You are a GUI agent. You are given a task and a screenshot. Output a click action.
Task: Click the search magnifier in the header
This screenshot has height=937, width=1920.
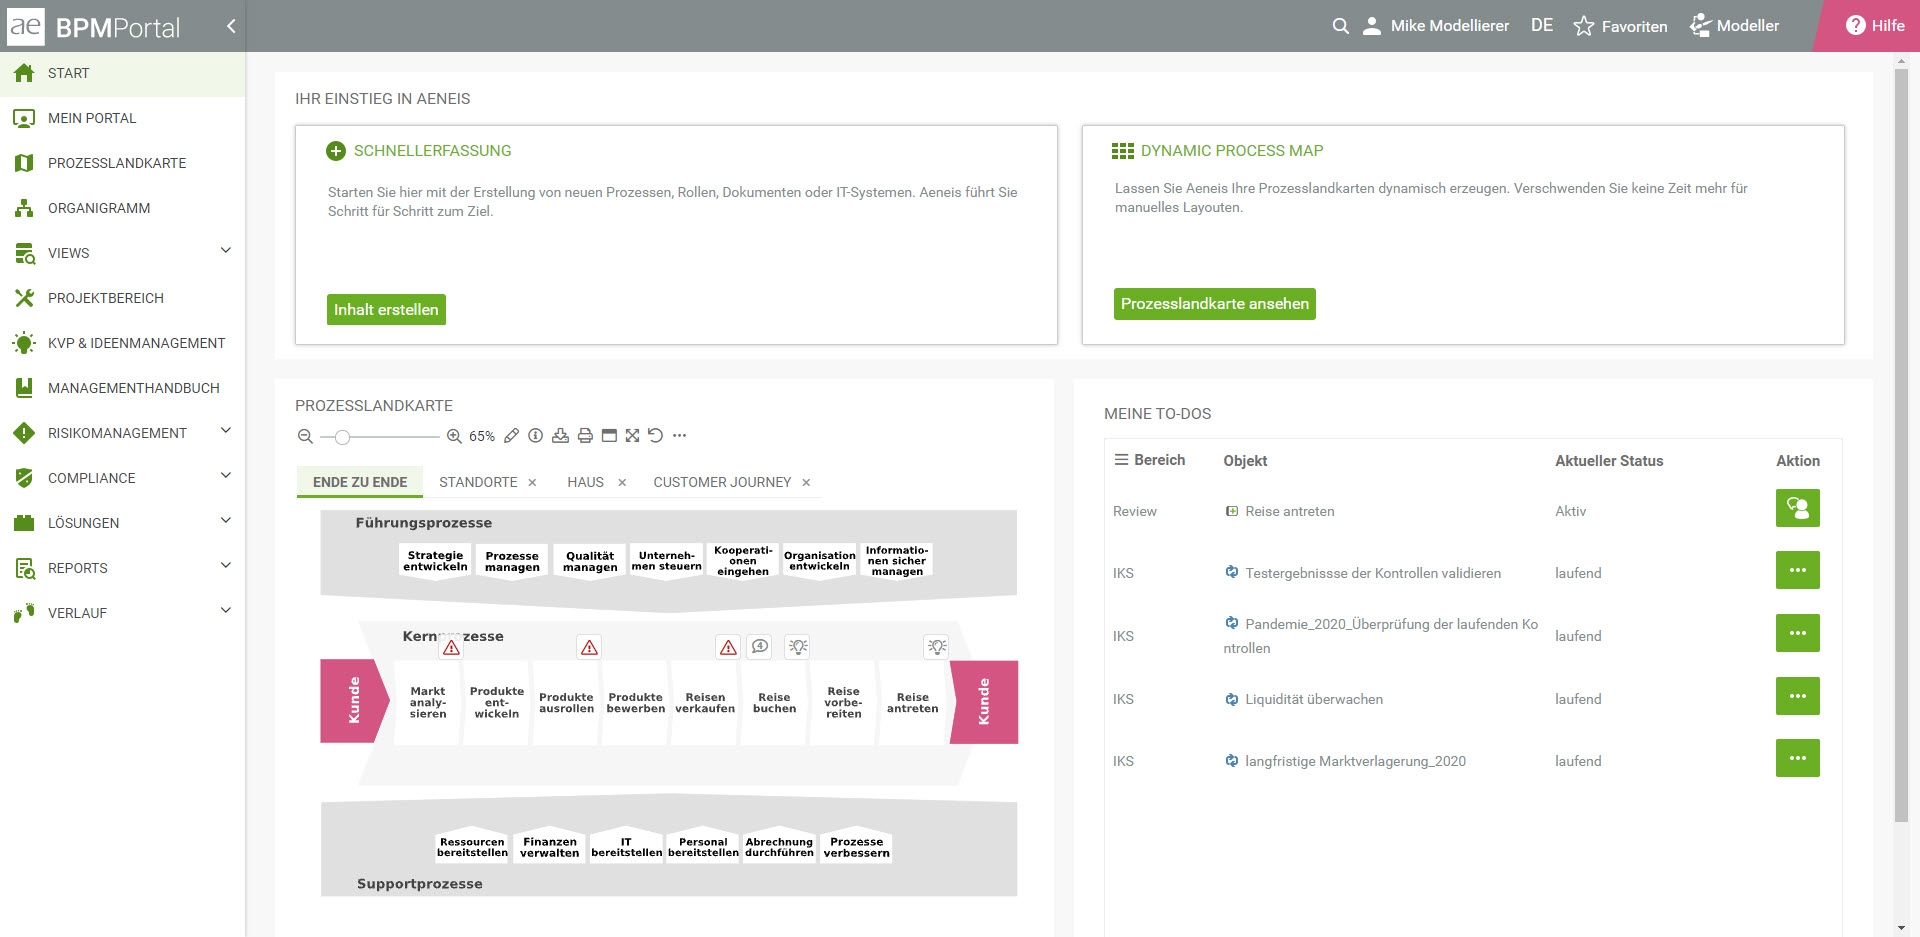point(1341,26)
